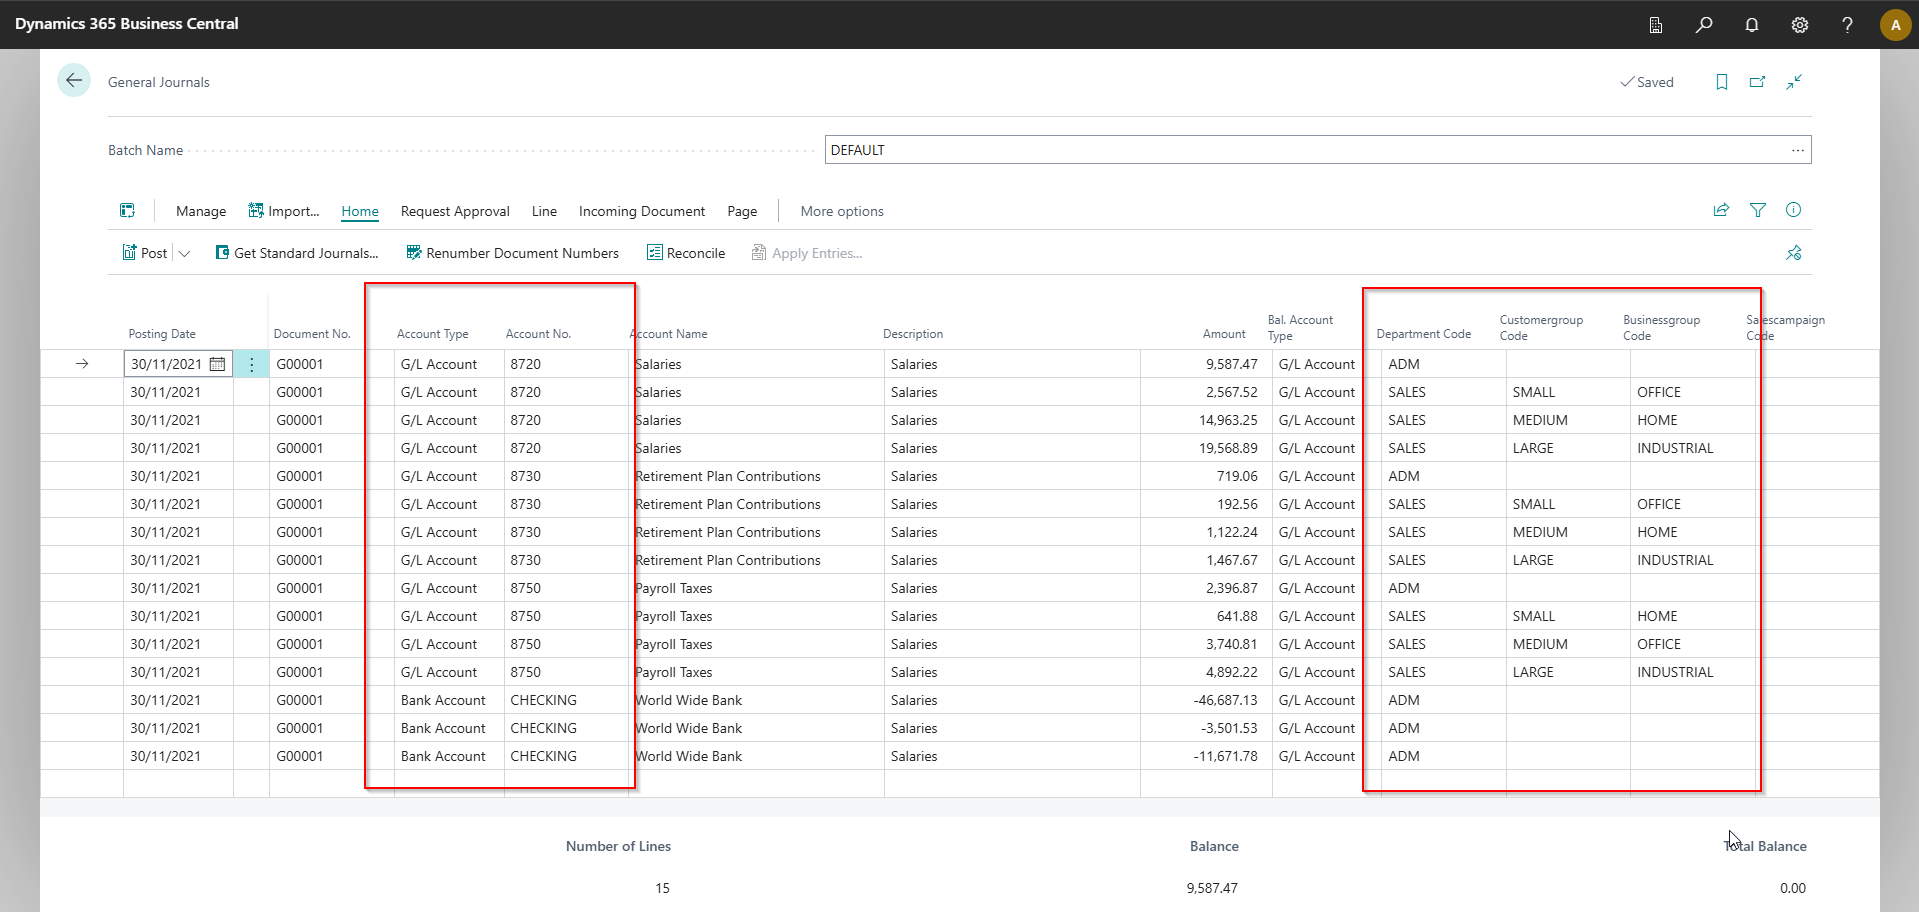Post the journal with the Post button
This screenshot has width=1919, height=912.
144,253
